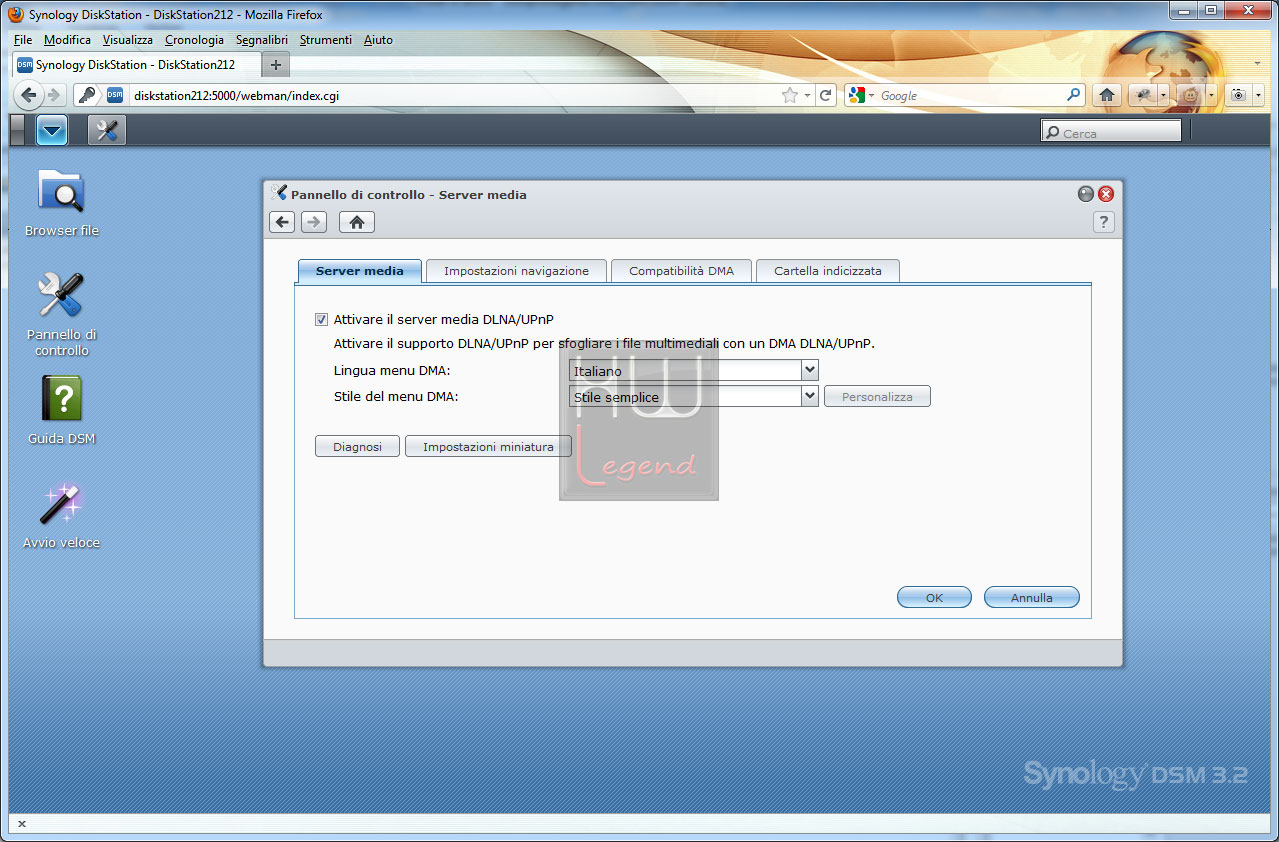Switch to the Impostazioni navigazione tab
The height and width of the screenshot is (842, 1279).
click(516, 271)
